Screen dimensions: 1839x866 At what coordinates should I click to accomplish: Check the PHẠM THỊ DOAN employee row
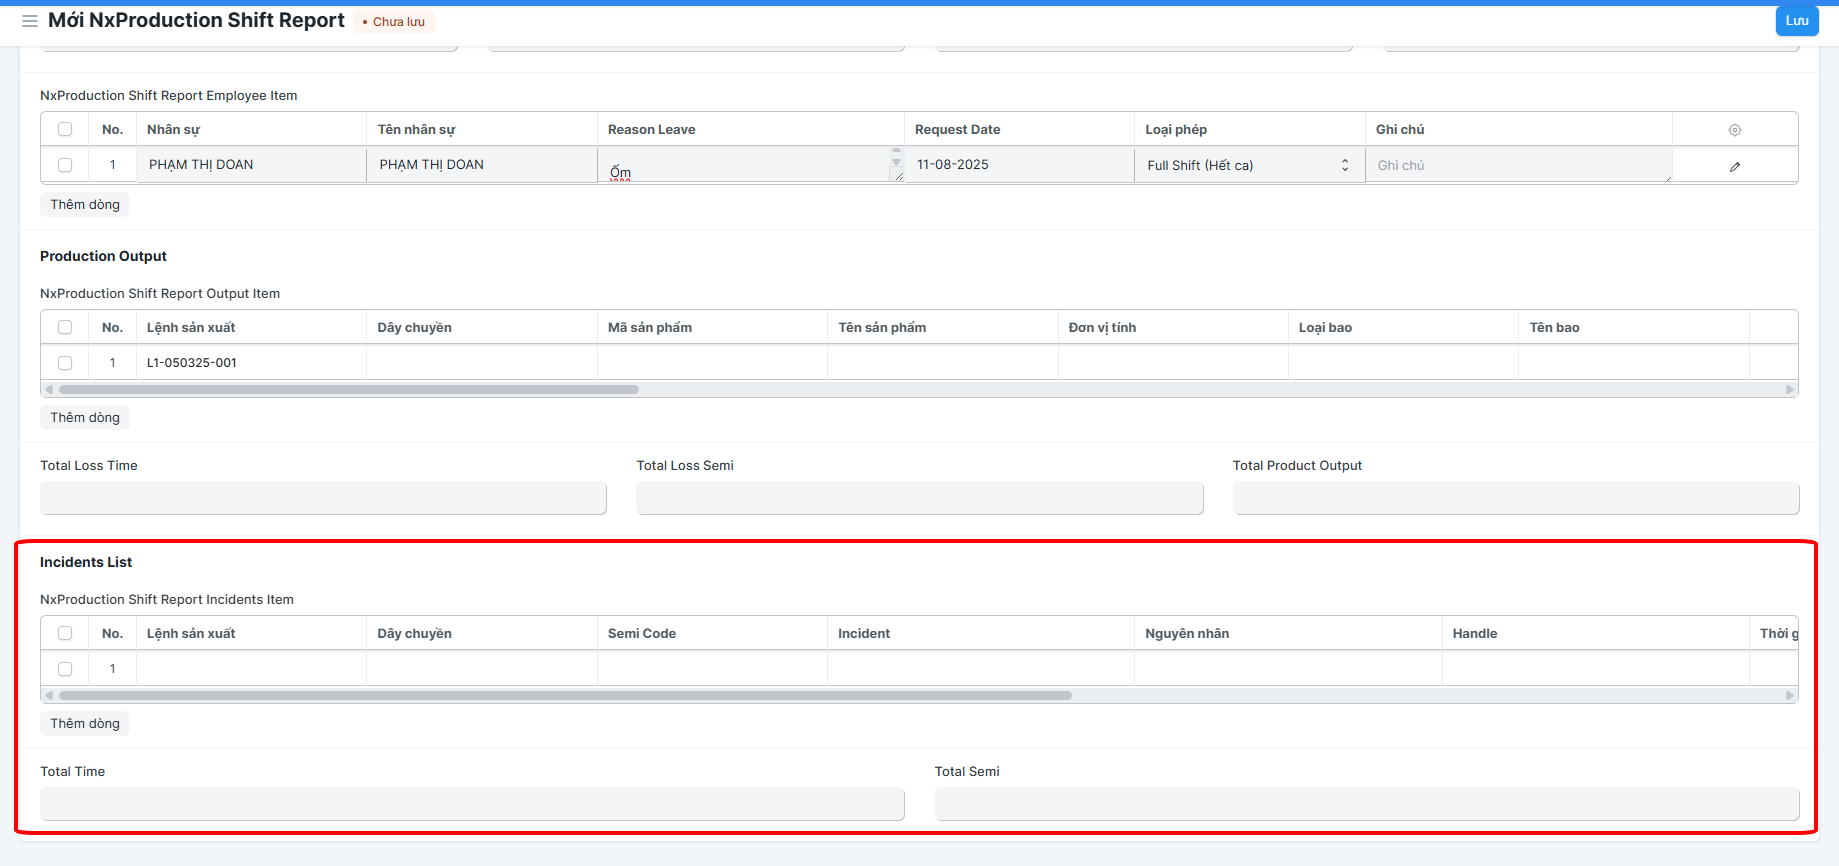(65, 165)
